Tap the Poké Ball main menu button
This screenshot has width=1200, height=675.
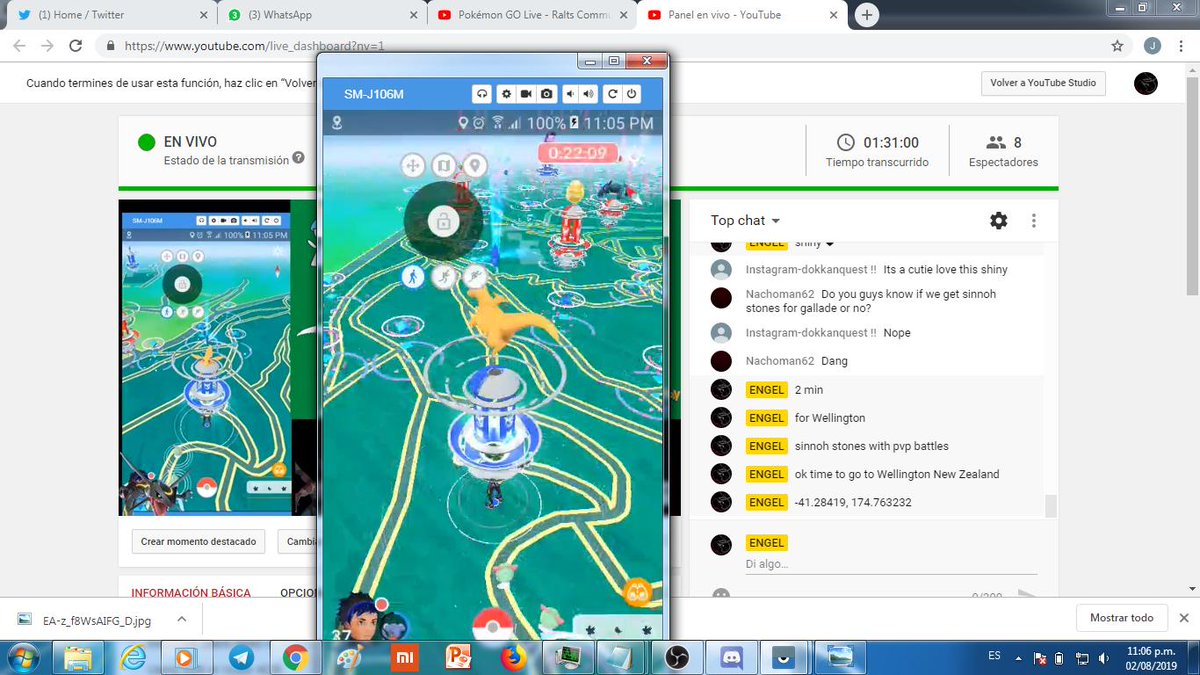pyautogui.click(x=491, y=625)
